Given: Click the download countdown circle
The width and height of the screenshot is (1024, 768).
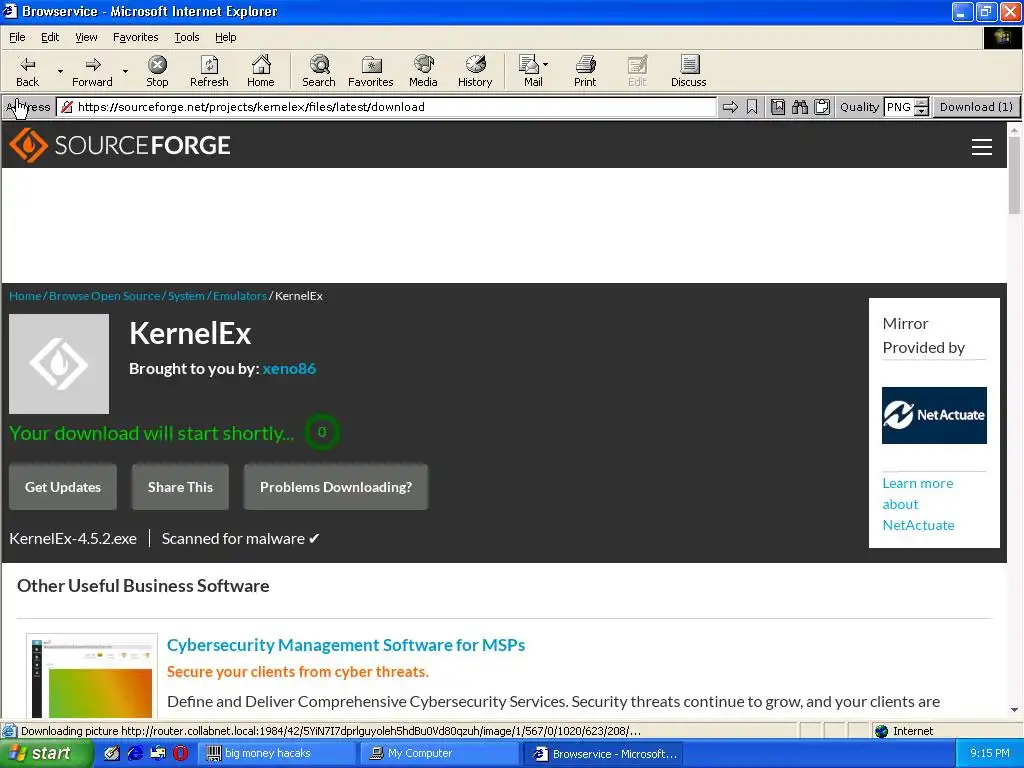Looking at the screenshot, I should click(x=322, y=432).
